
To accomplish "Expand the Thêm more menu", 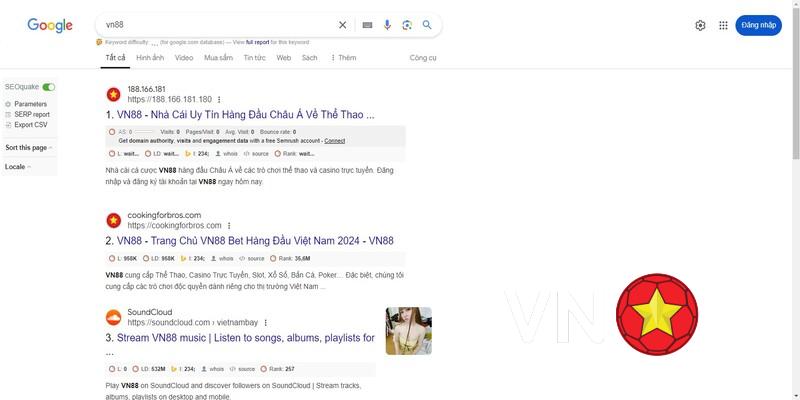I will pos(343,58).
